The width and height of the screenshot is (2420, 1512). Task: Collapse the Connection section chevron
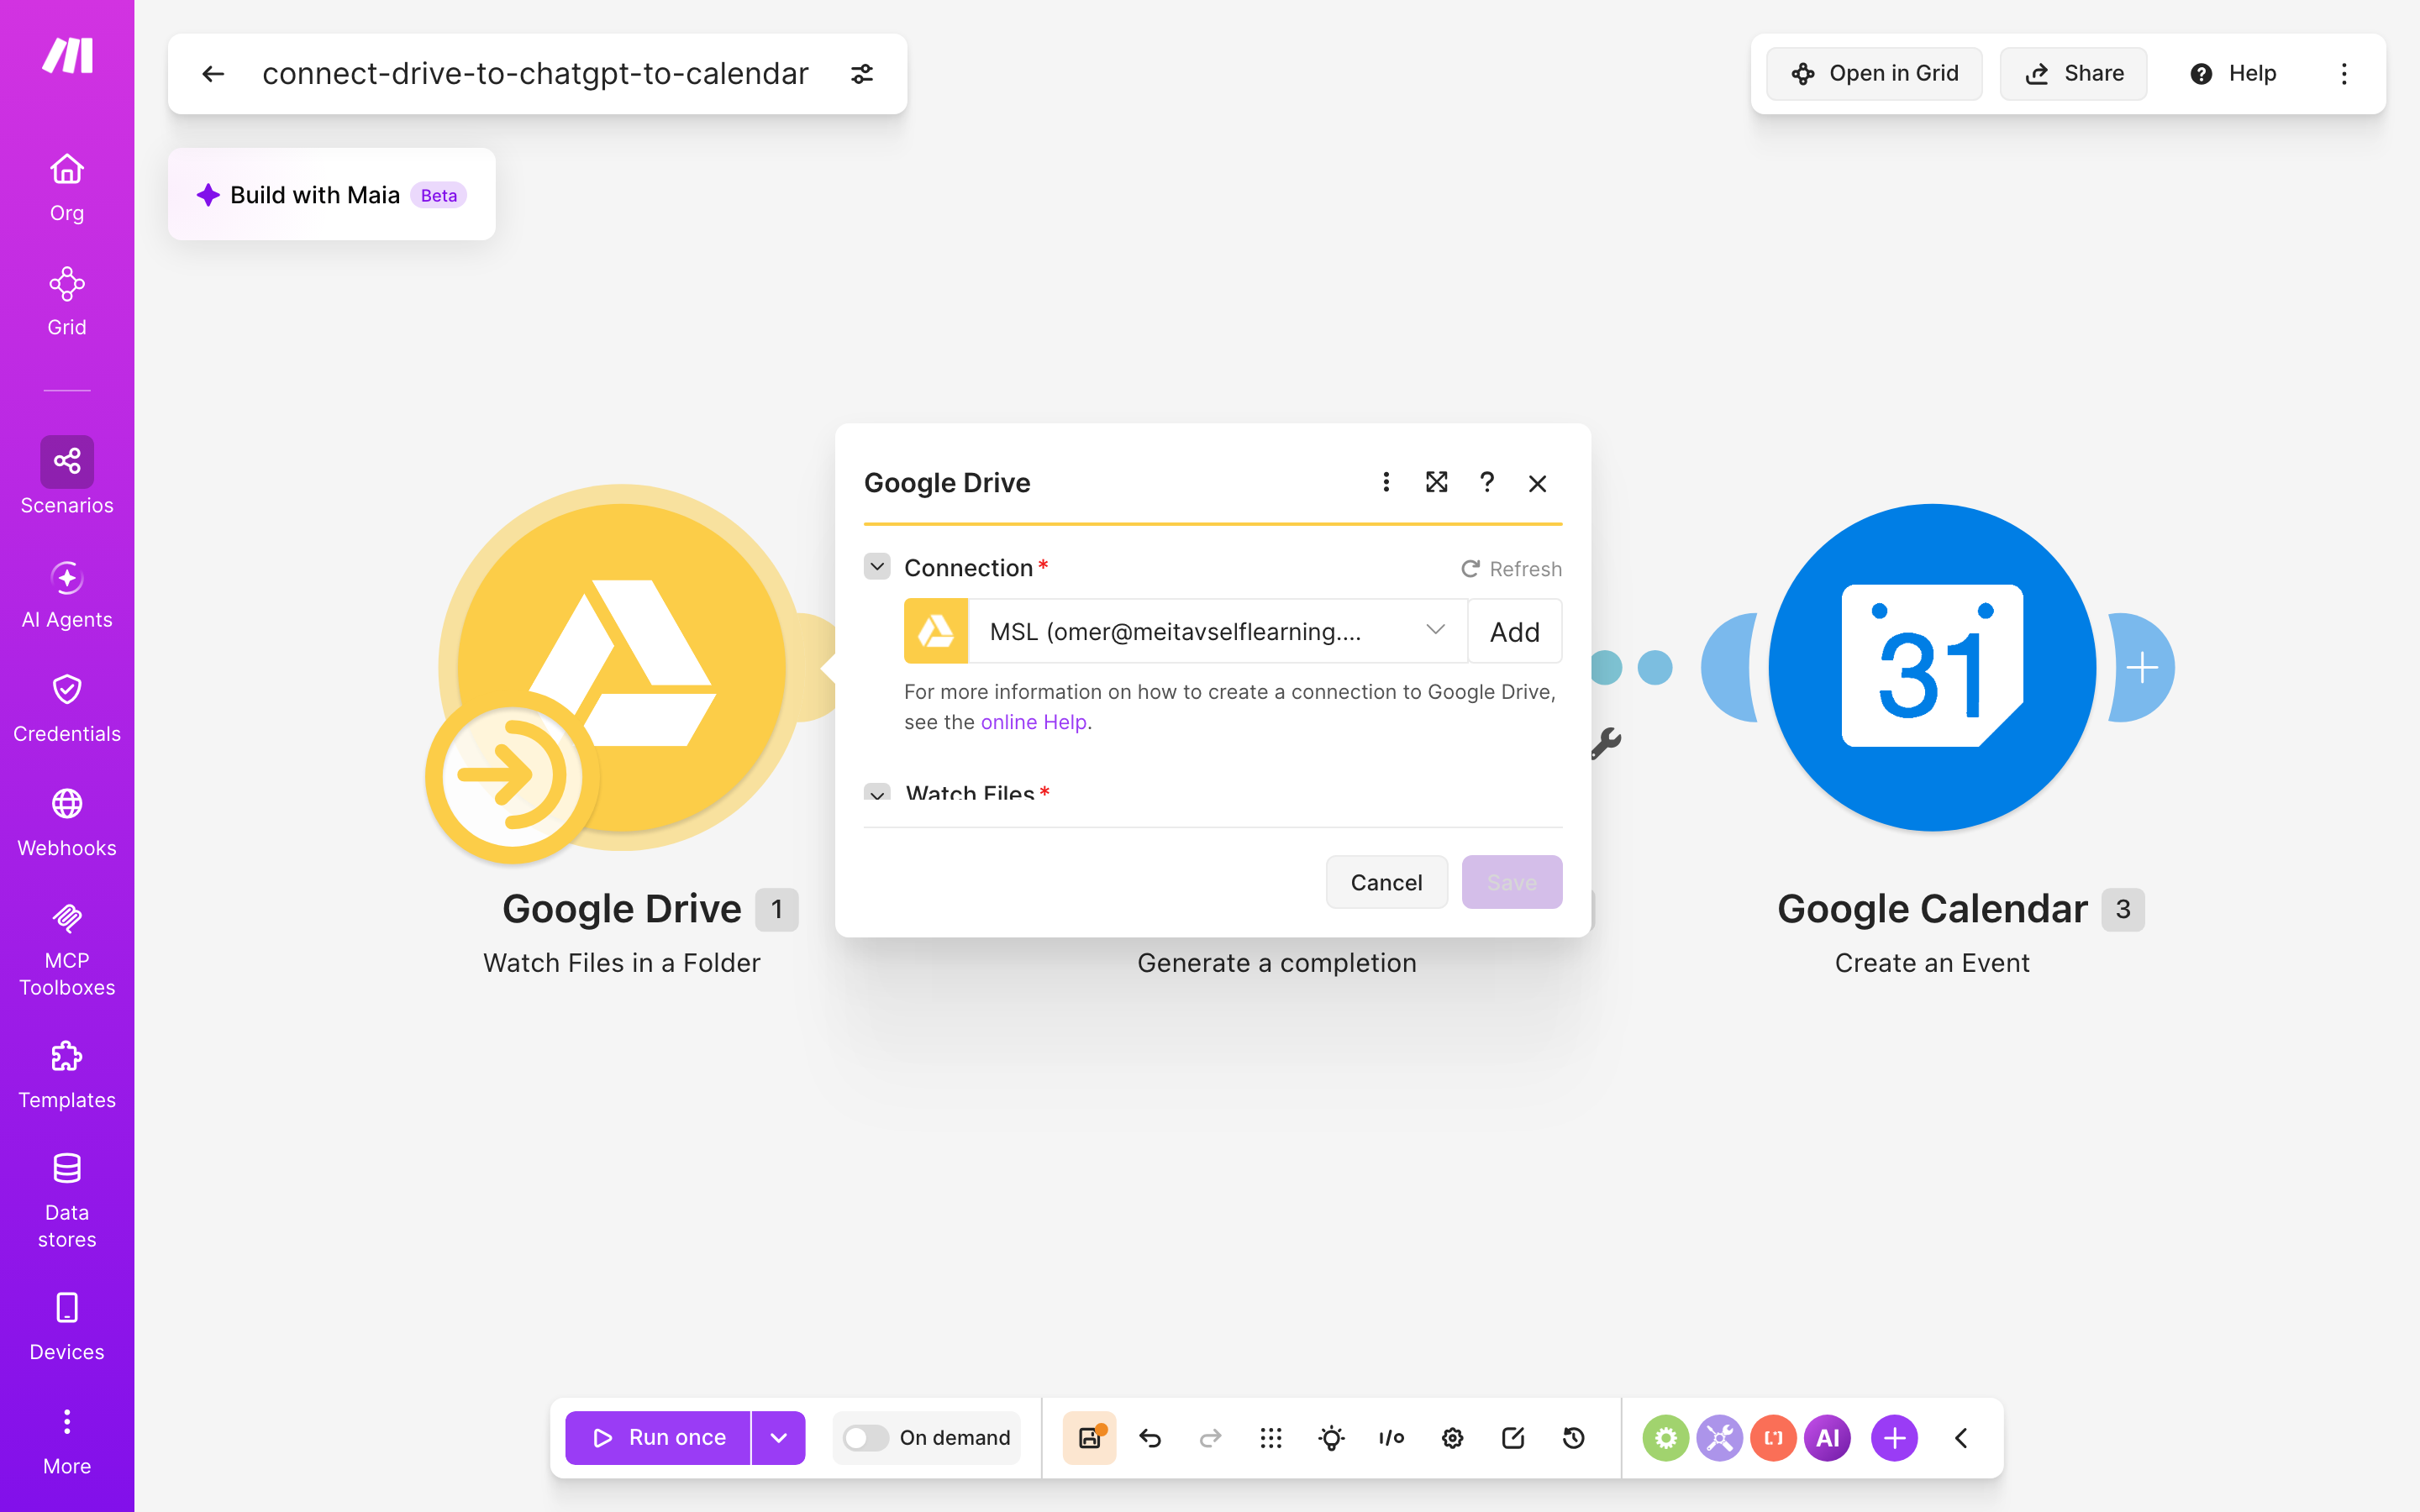[x=877, y=567]
